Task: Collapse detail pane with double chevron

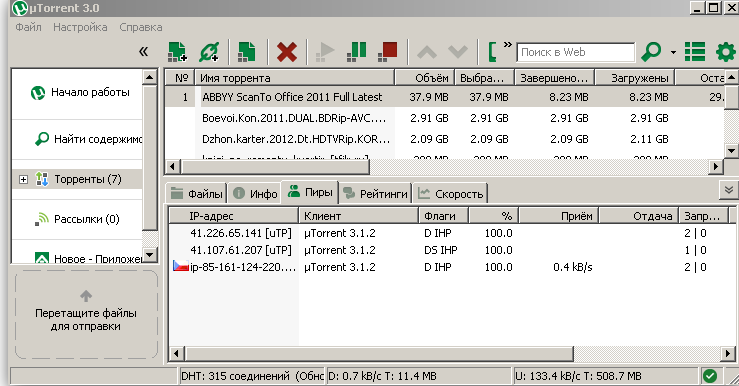Action: point(729,190)
